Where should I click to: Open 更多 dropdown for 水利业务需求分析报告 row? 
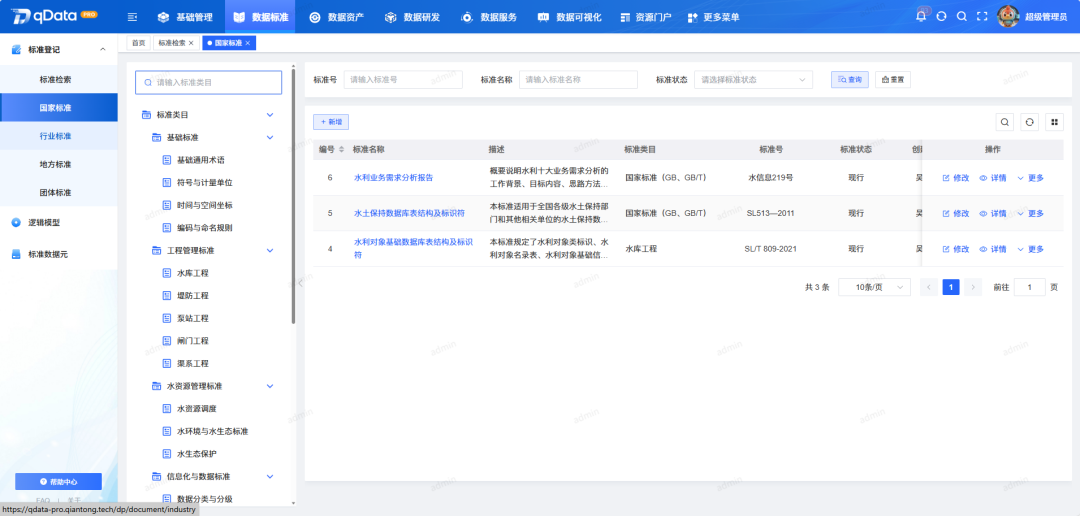coord(1030,178)
